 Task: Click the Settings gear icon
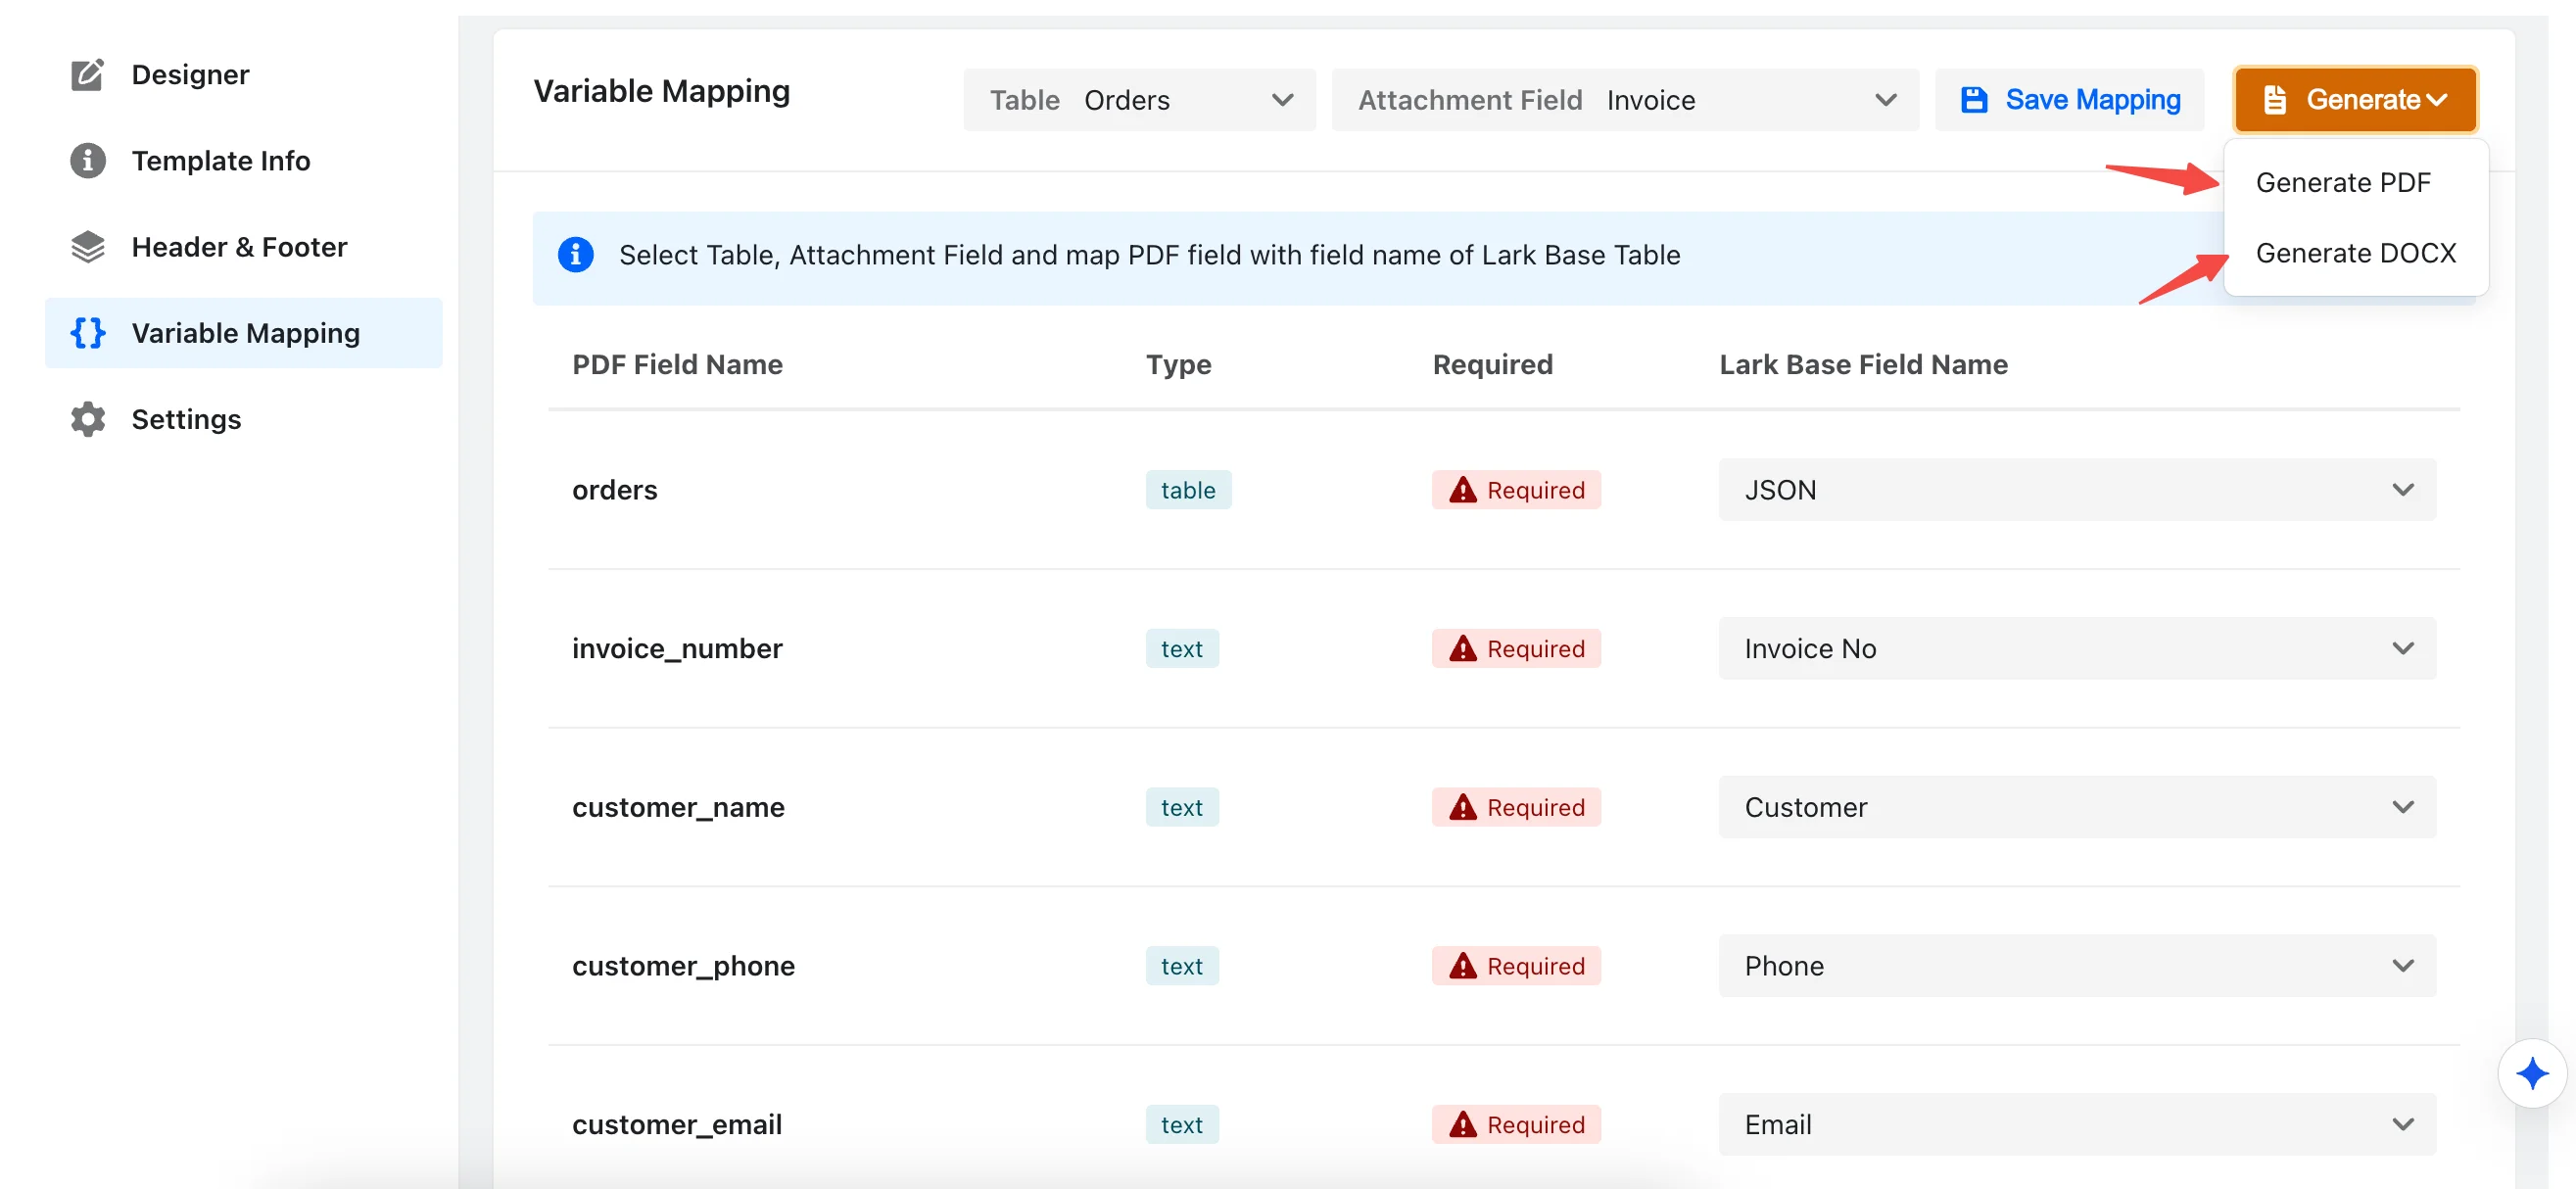point(87,419)
